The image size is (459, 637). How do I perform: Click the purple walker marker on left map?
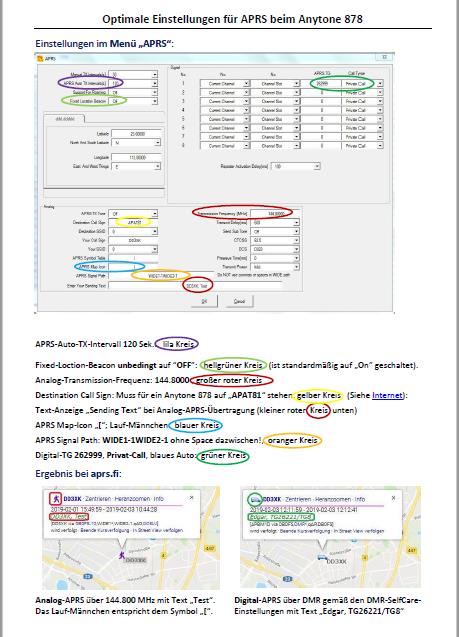(121, 555)
